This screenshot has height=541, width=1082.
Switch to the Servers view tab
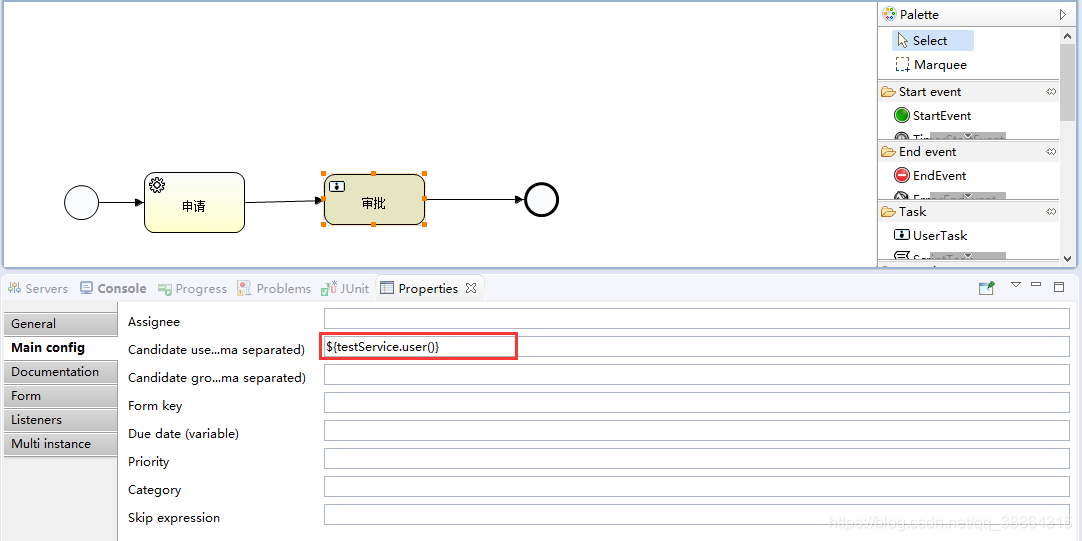click(x=38, y=288)
